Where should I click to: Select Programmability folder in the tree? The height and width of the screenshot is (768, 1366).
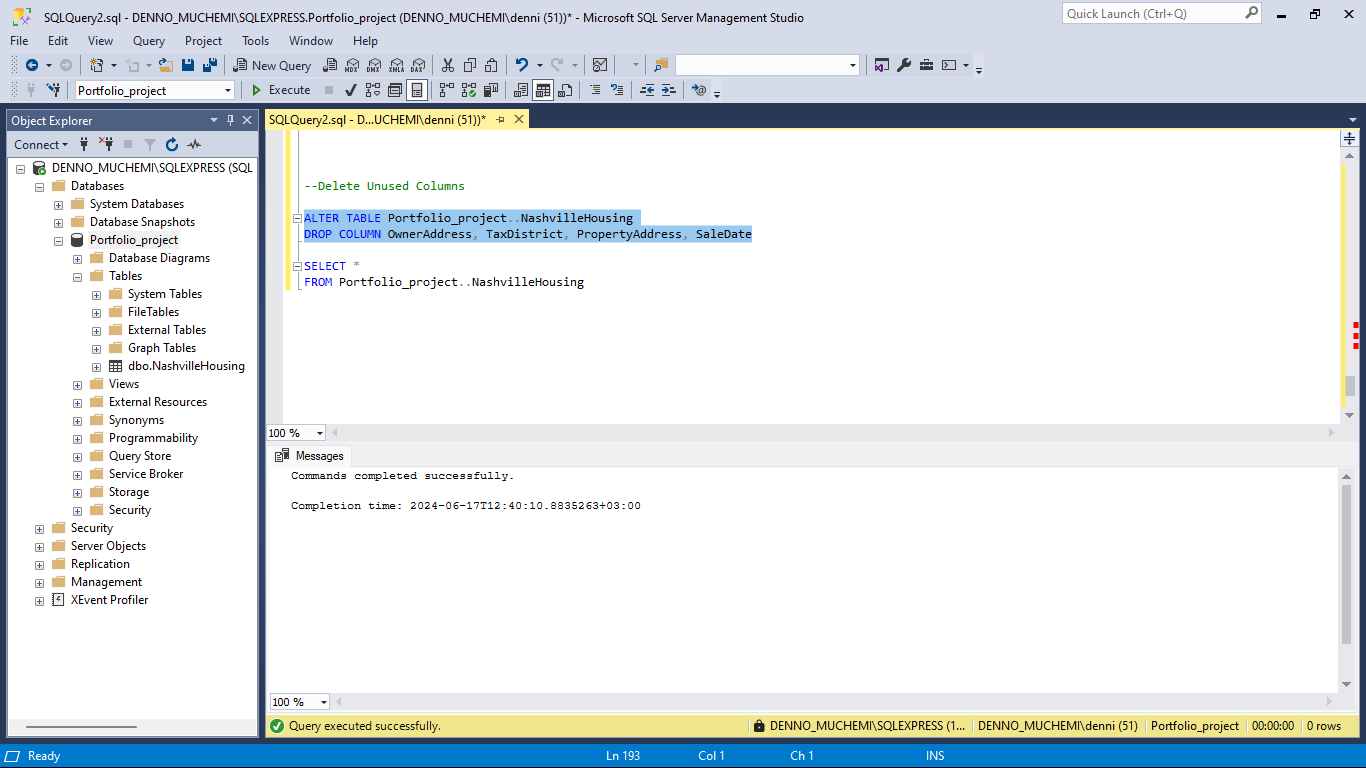coord(153,438)
